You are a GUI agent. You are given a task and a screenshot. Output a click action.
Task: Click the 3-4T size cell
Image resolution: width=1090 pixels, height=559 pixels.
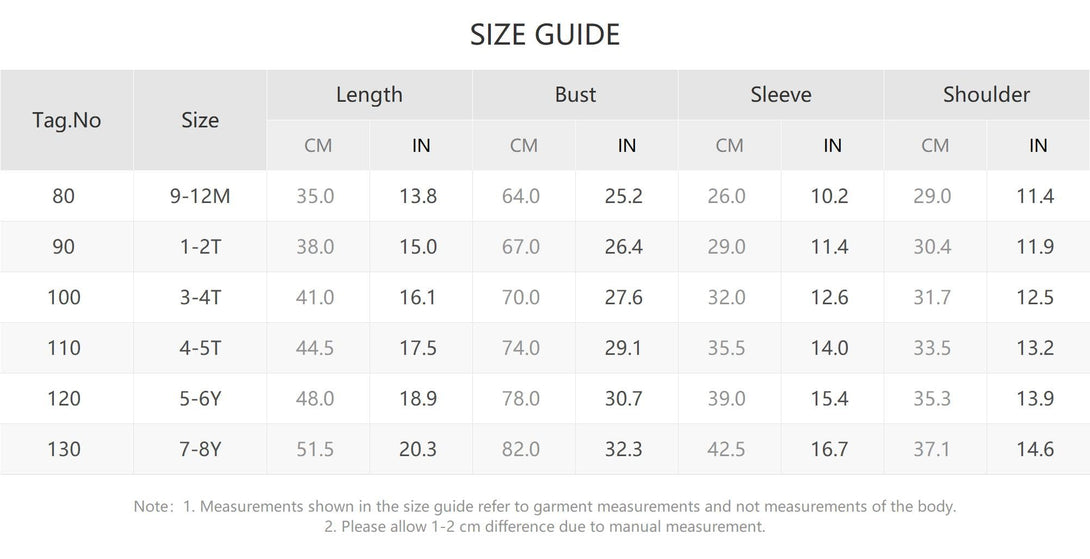click(200, 298)
